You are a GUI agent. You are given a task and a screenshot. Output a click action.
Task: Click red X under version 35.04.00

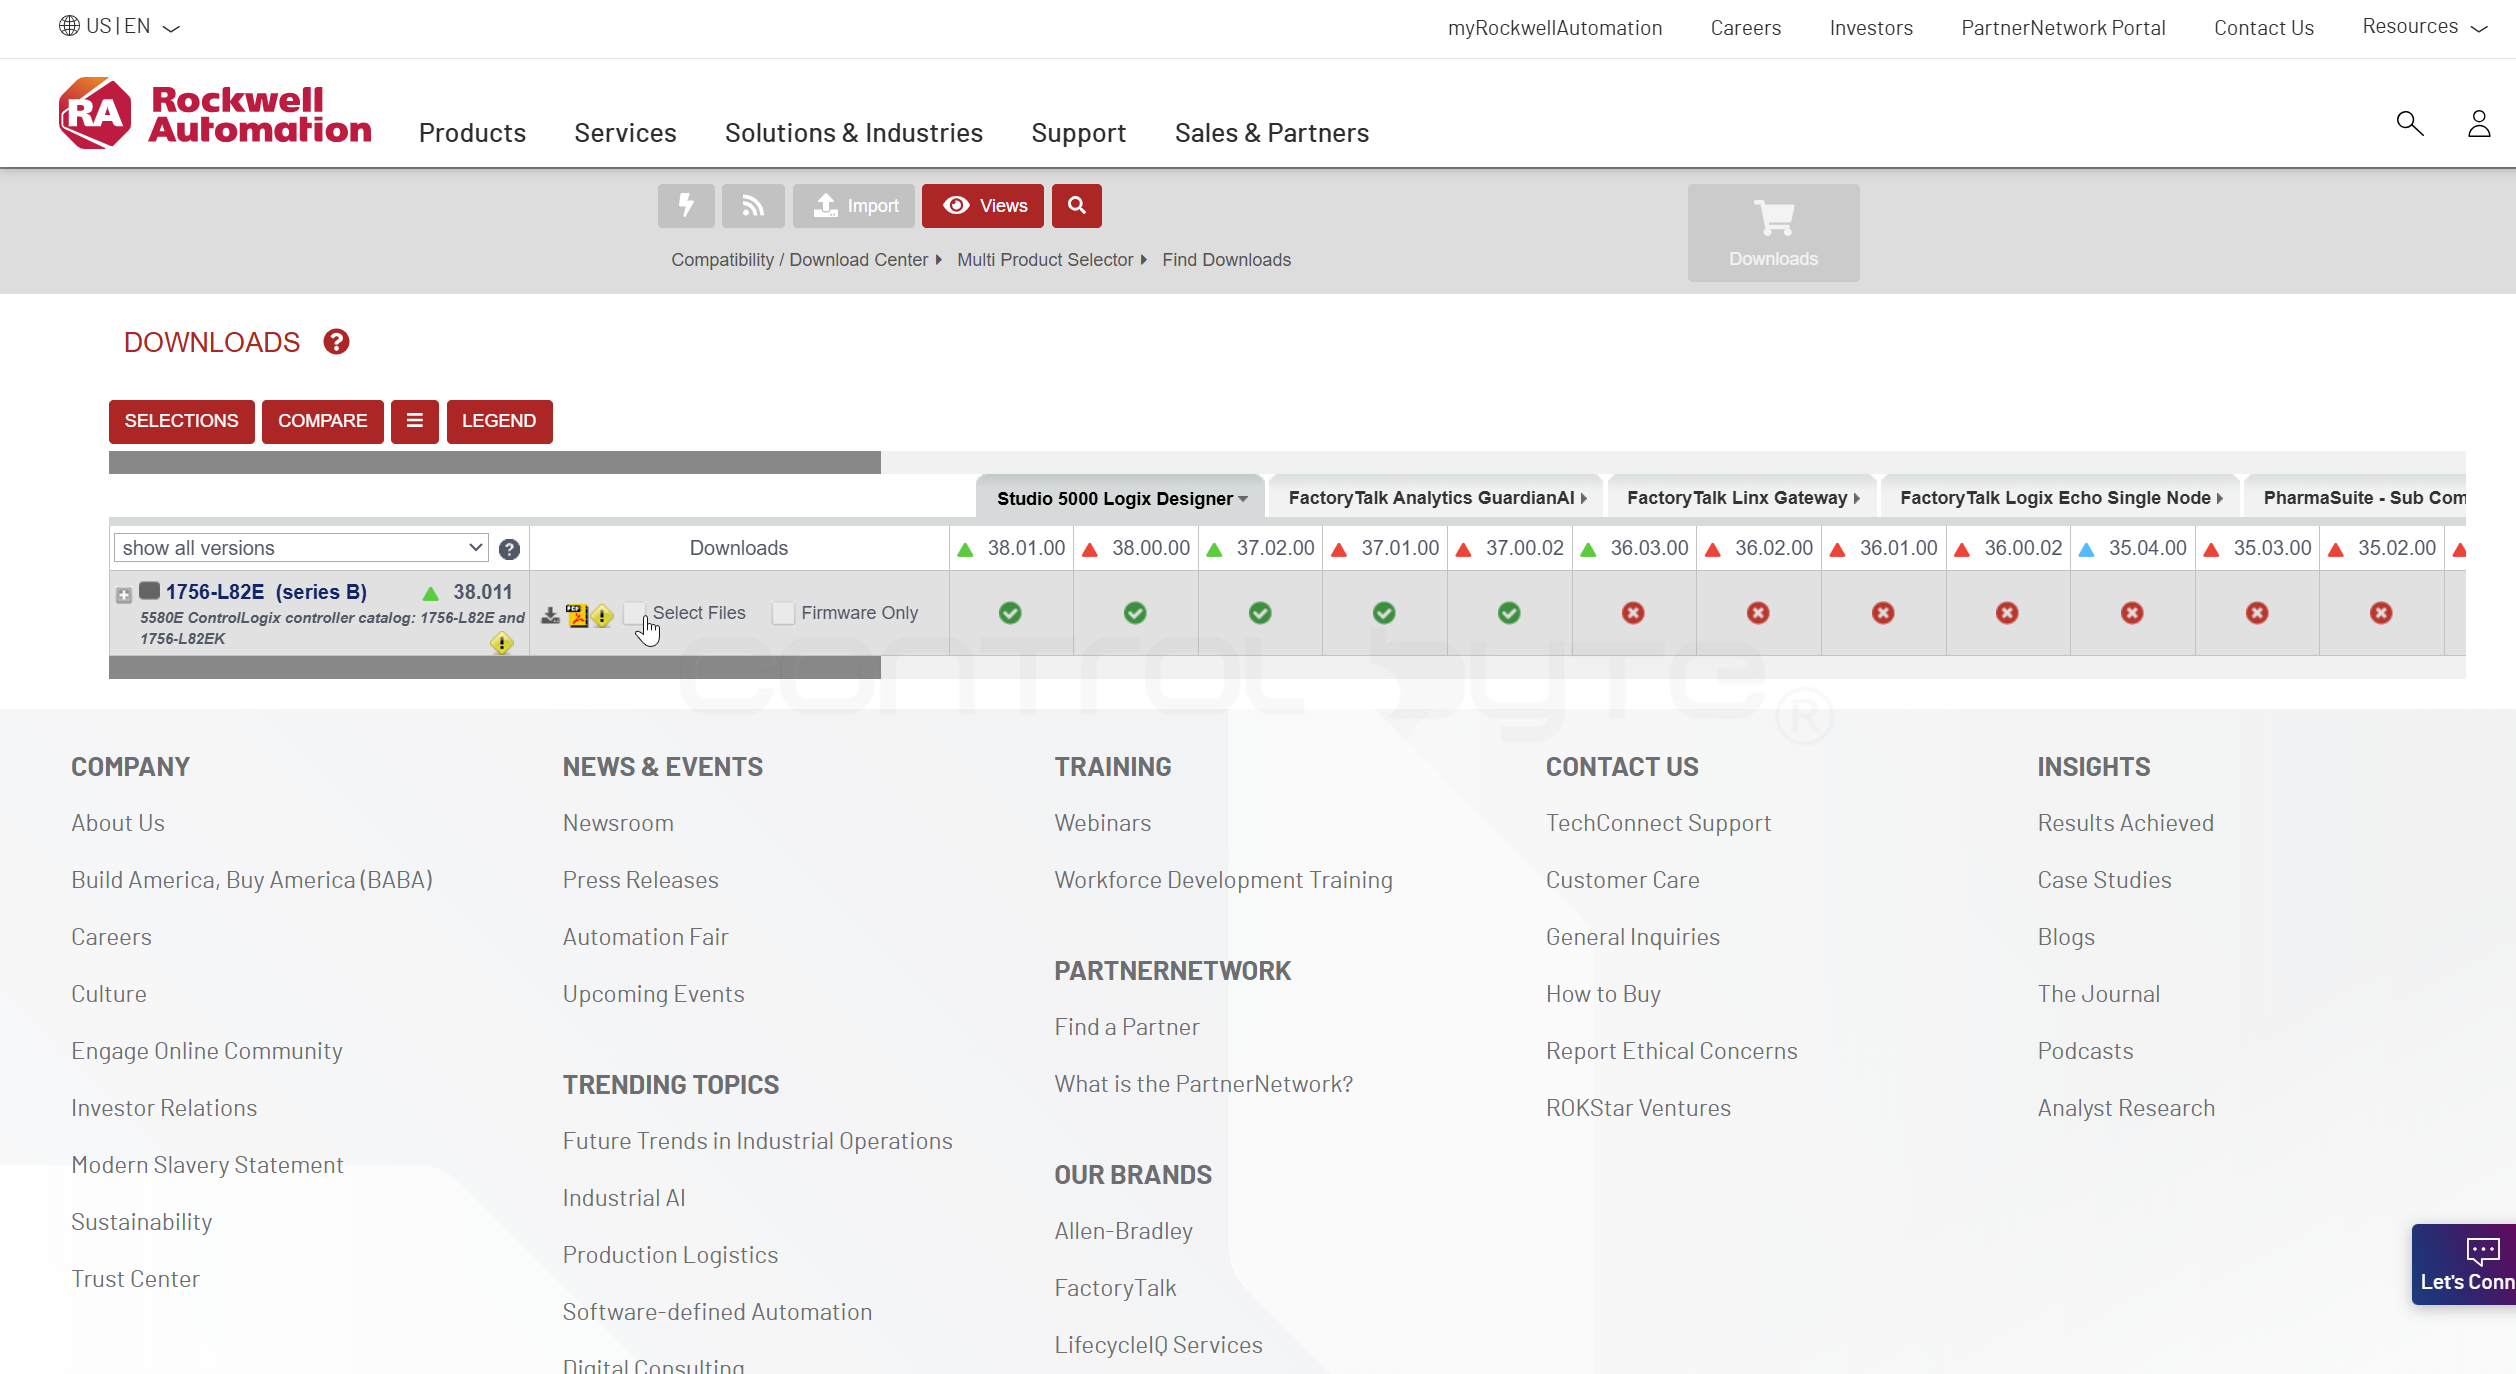pyautogui.click(x=2132, y=613)
